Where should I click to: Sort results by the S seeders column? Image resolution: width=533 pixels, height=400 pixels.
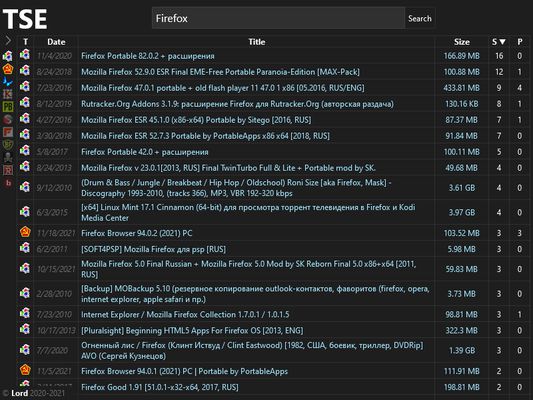[x=499, y=42]
